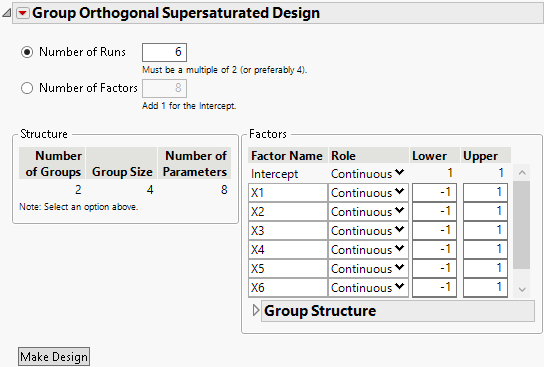The image size is (544, 367).
Task: Click the Group Size column header
Action: (x=122, y=163)
